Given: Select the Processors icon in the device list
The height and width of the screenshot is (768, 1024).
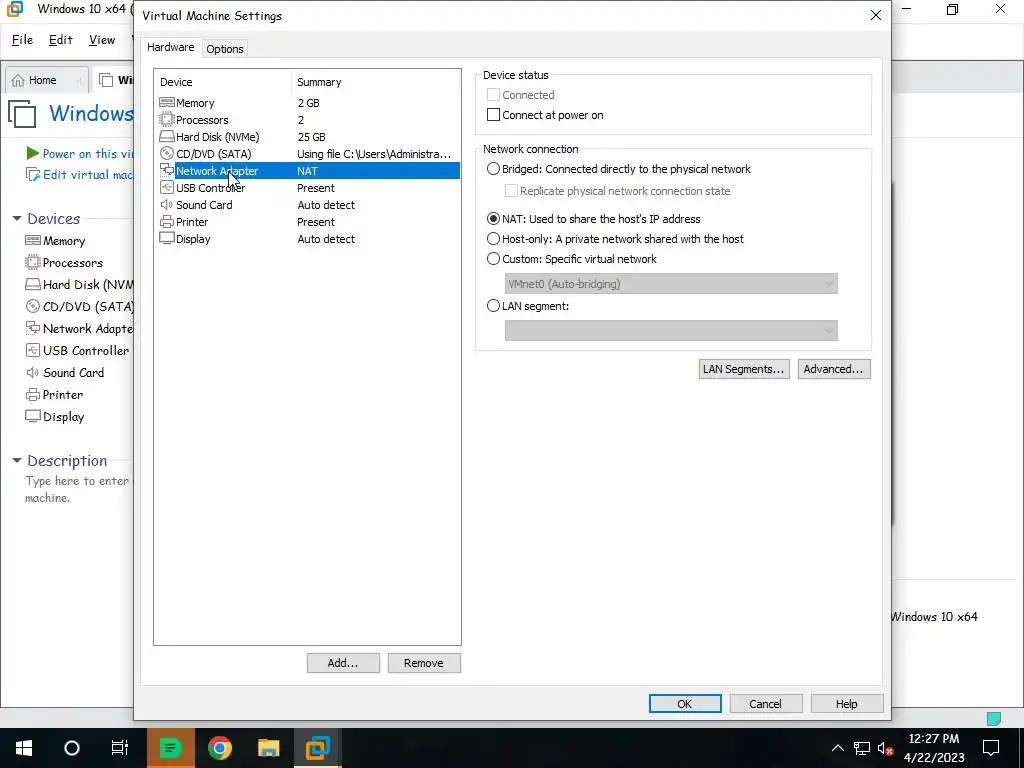Looking at the screenshot, I should pos(167,120).
